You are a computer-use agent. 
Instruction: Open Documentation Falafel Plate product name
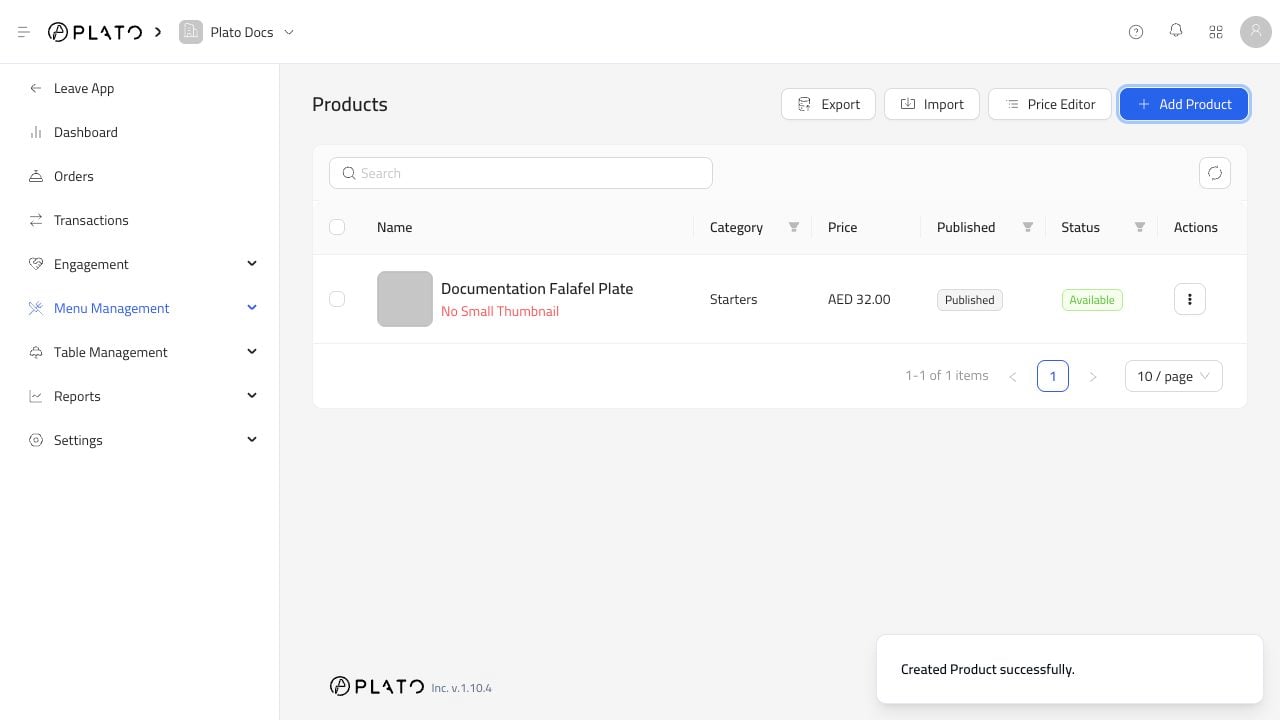pyautogui.click(x=537, y=288)
